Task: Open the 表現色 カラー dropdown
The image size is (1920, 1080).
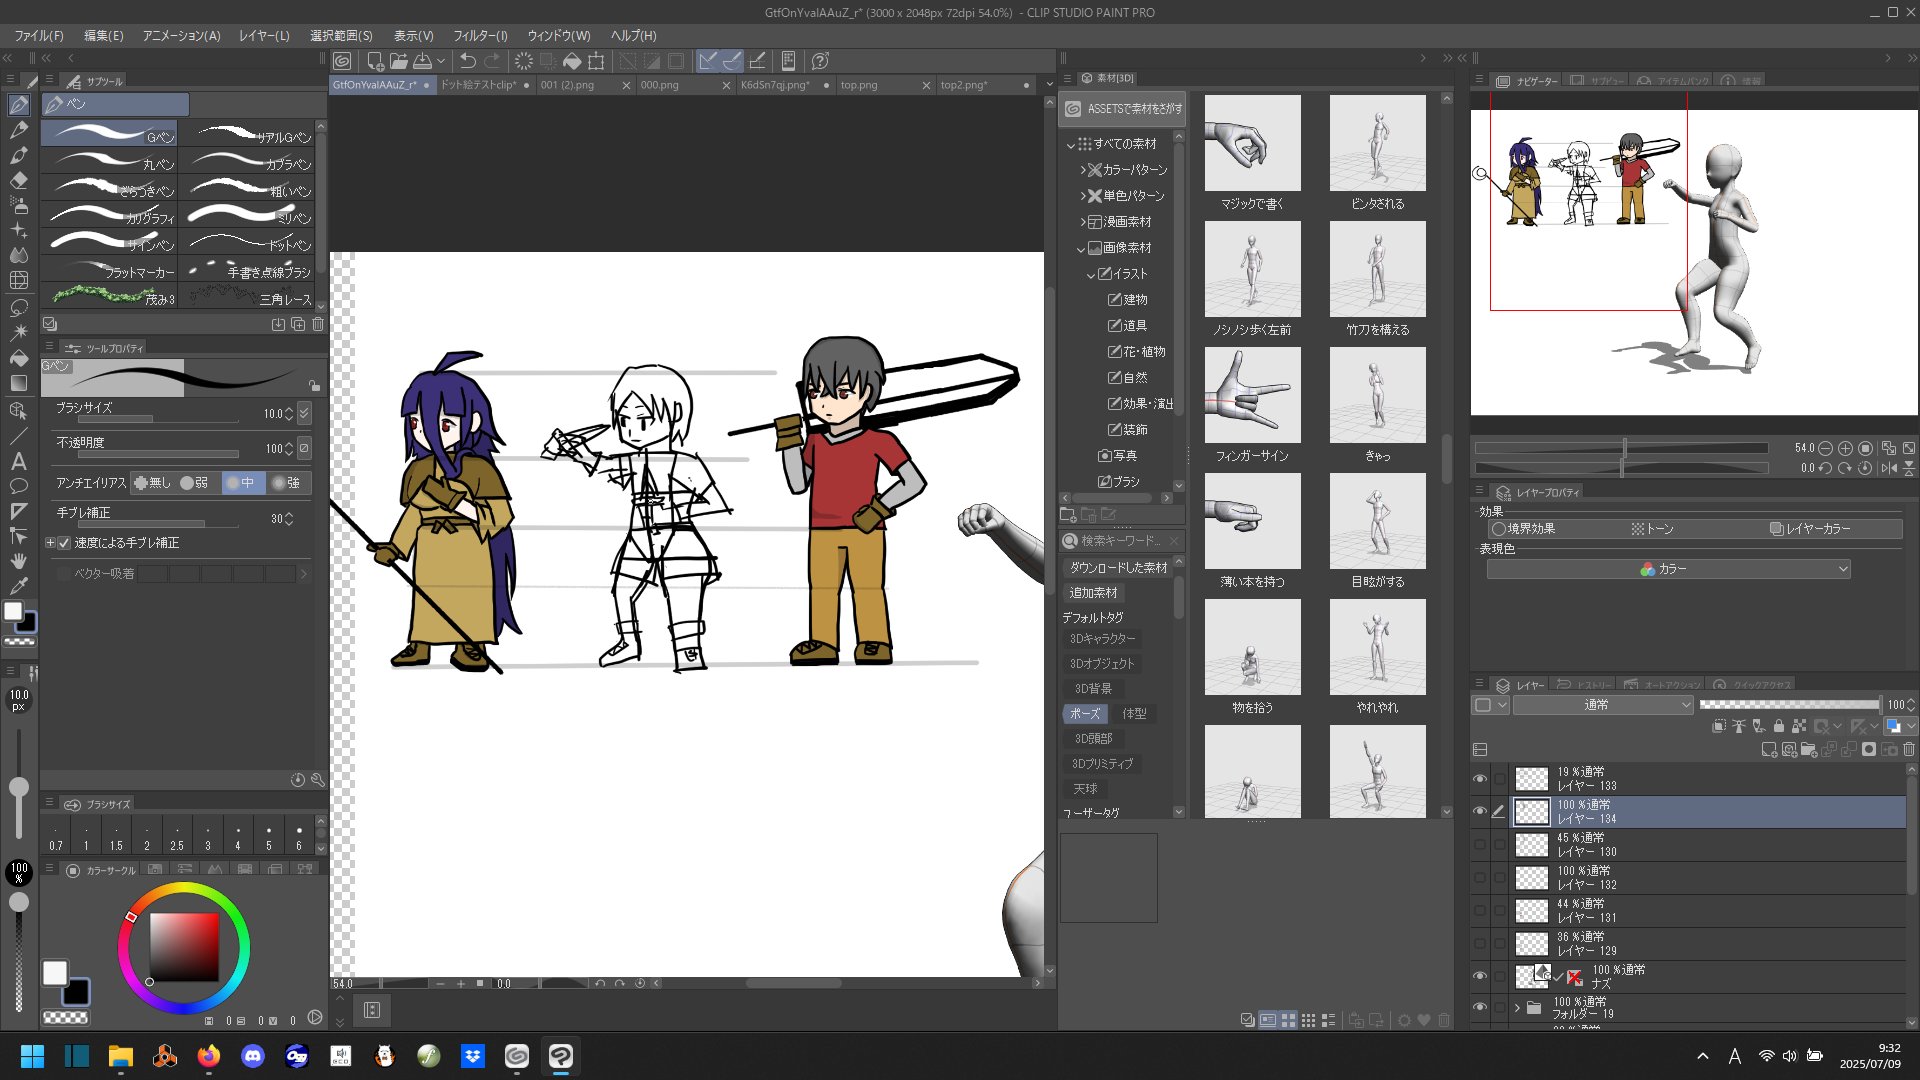Action: 1668,569
